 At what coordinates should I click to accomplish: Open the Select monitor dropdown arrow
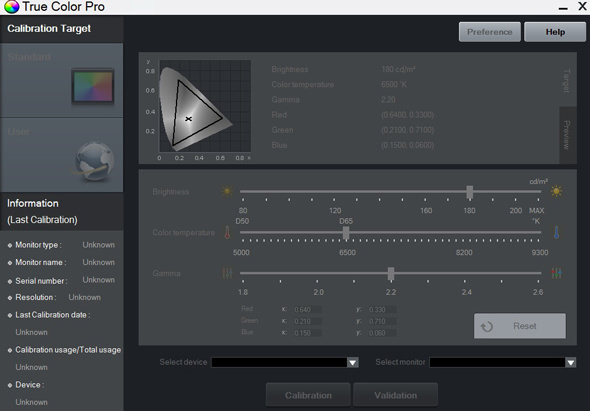tap(570, 362)
